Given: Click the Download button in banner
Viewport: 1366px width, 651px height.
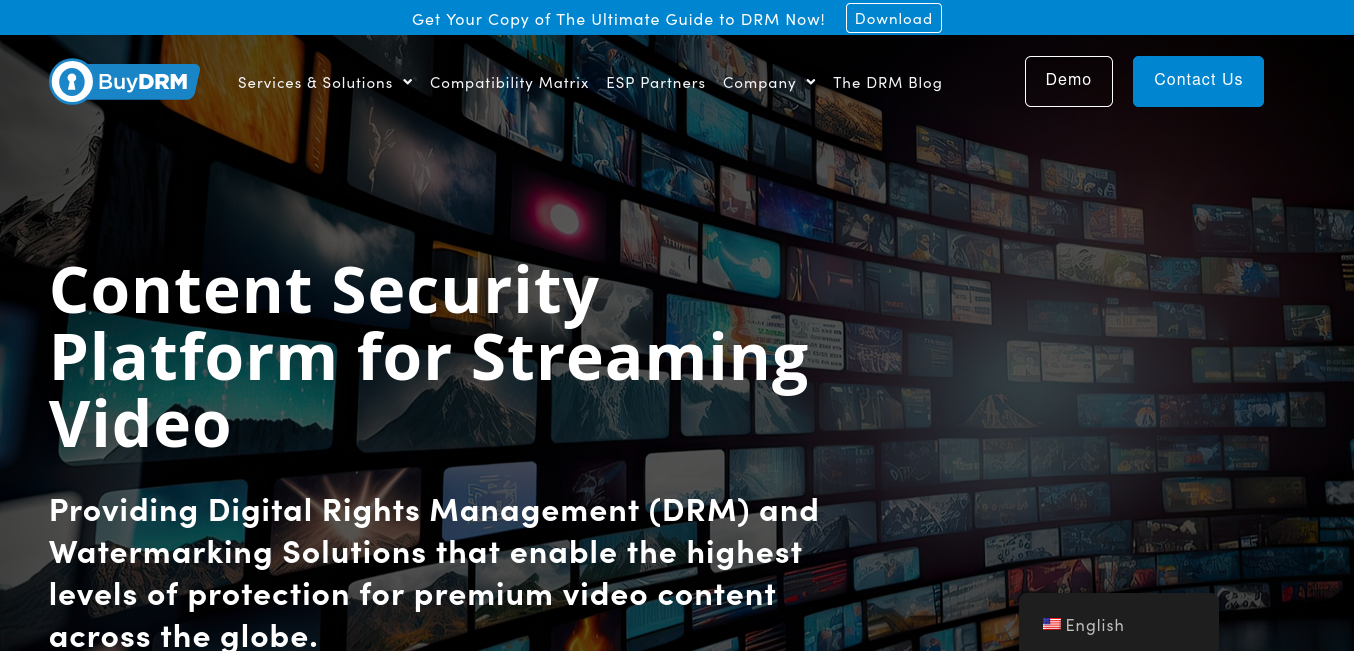Looking at the screenshot, I should [894, 18].
